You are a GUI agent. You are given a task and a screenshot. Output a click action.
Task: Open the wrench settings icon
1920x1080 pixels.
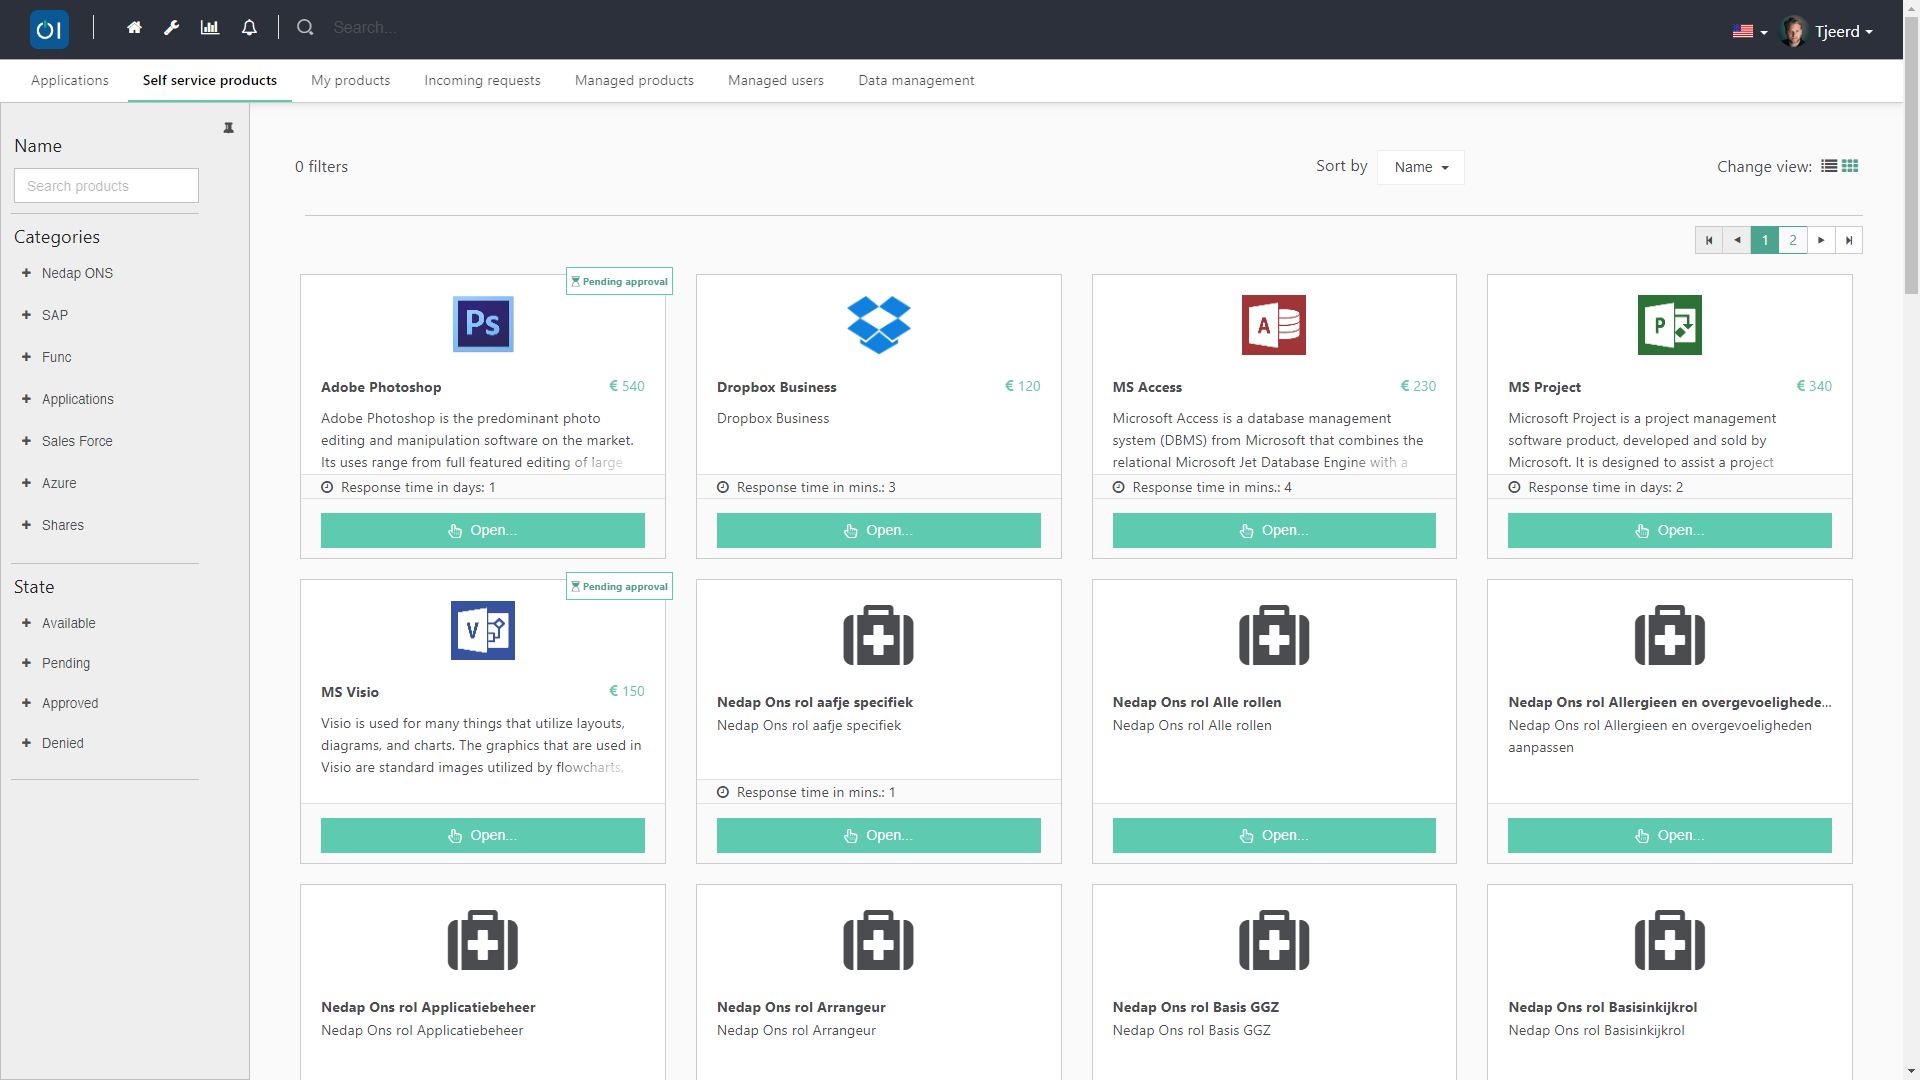point(172,28)
